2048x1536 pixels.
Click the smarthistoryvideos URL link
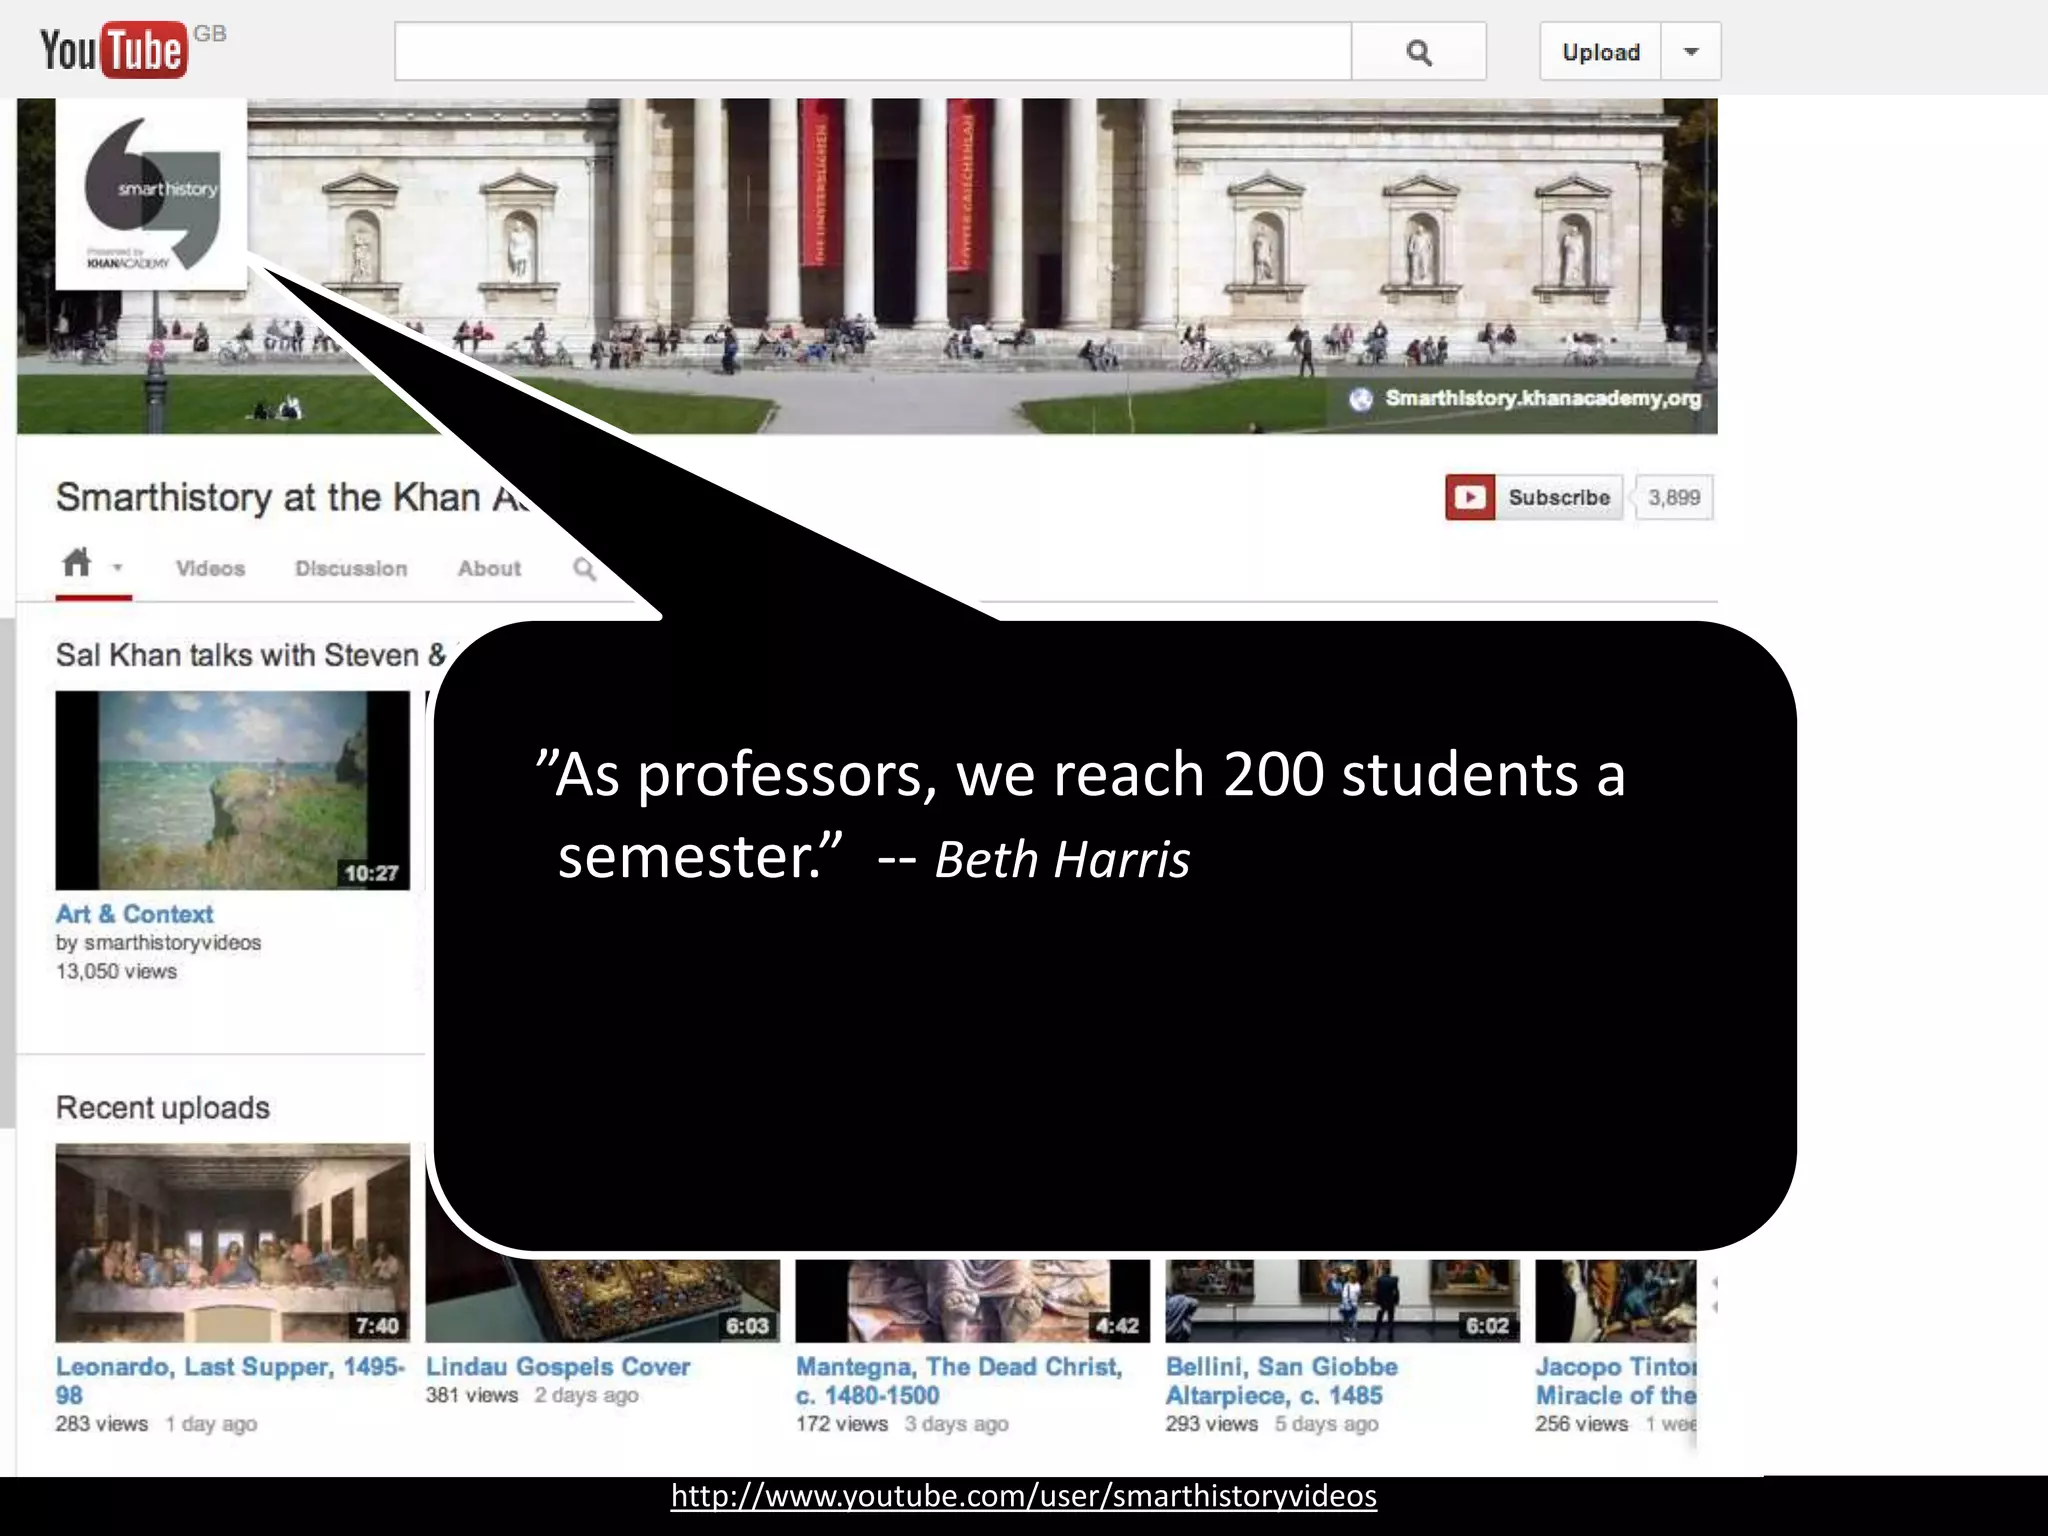click(x=1023, y=1496)
